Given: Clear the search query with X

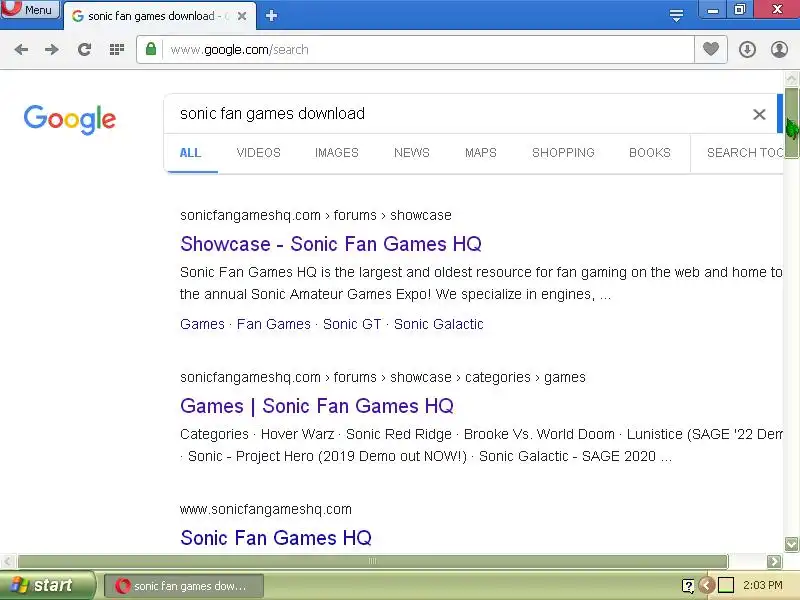Looking at the screenshot, I should [x=759, y=114].
